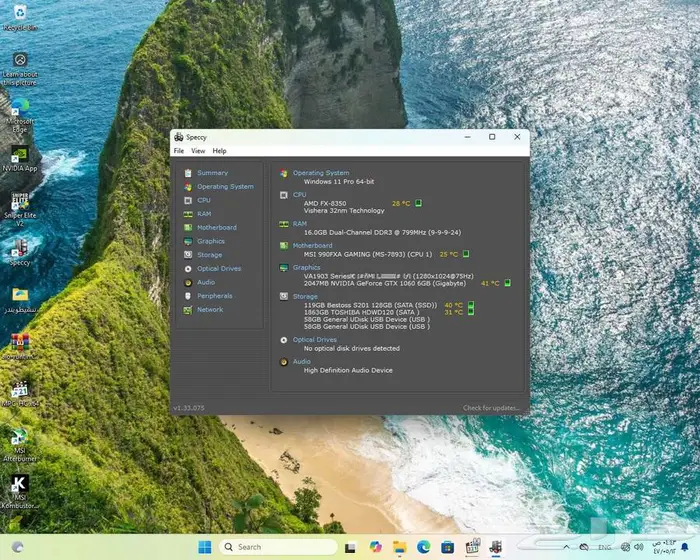
Task: Select the Network sidebar icon
Action: 187,310
